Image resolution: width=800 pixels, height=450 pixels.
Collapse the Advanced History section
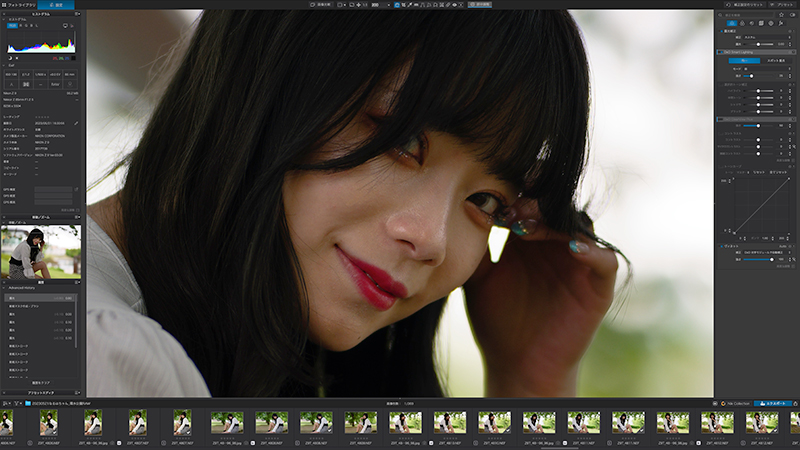pyautogui.click(x=4, y=288)
